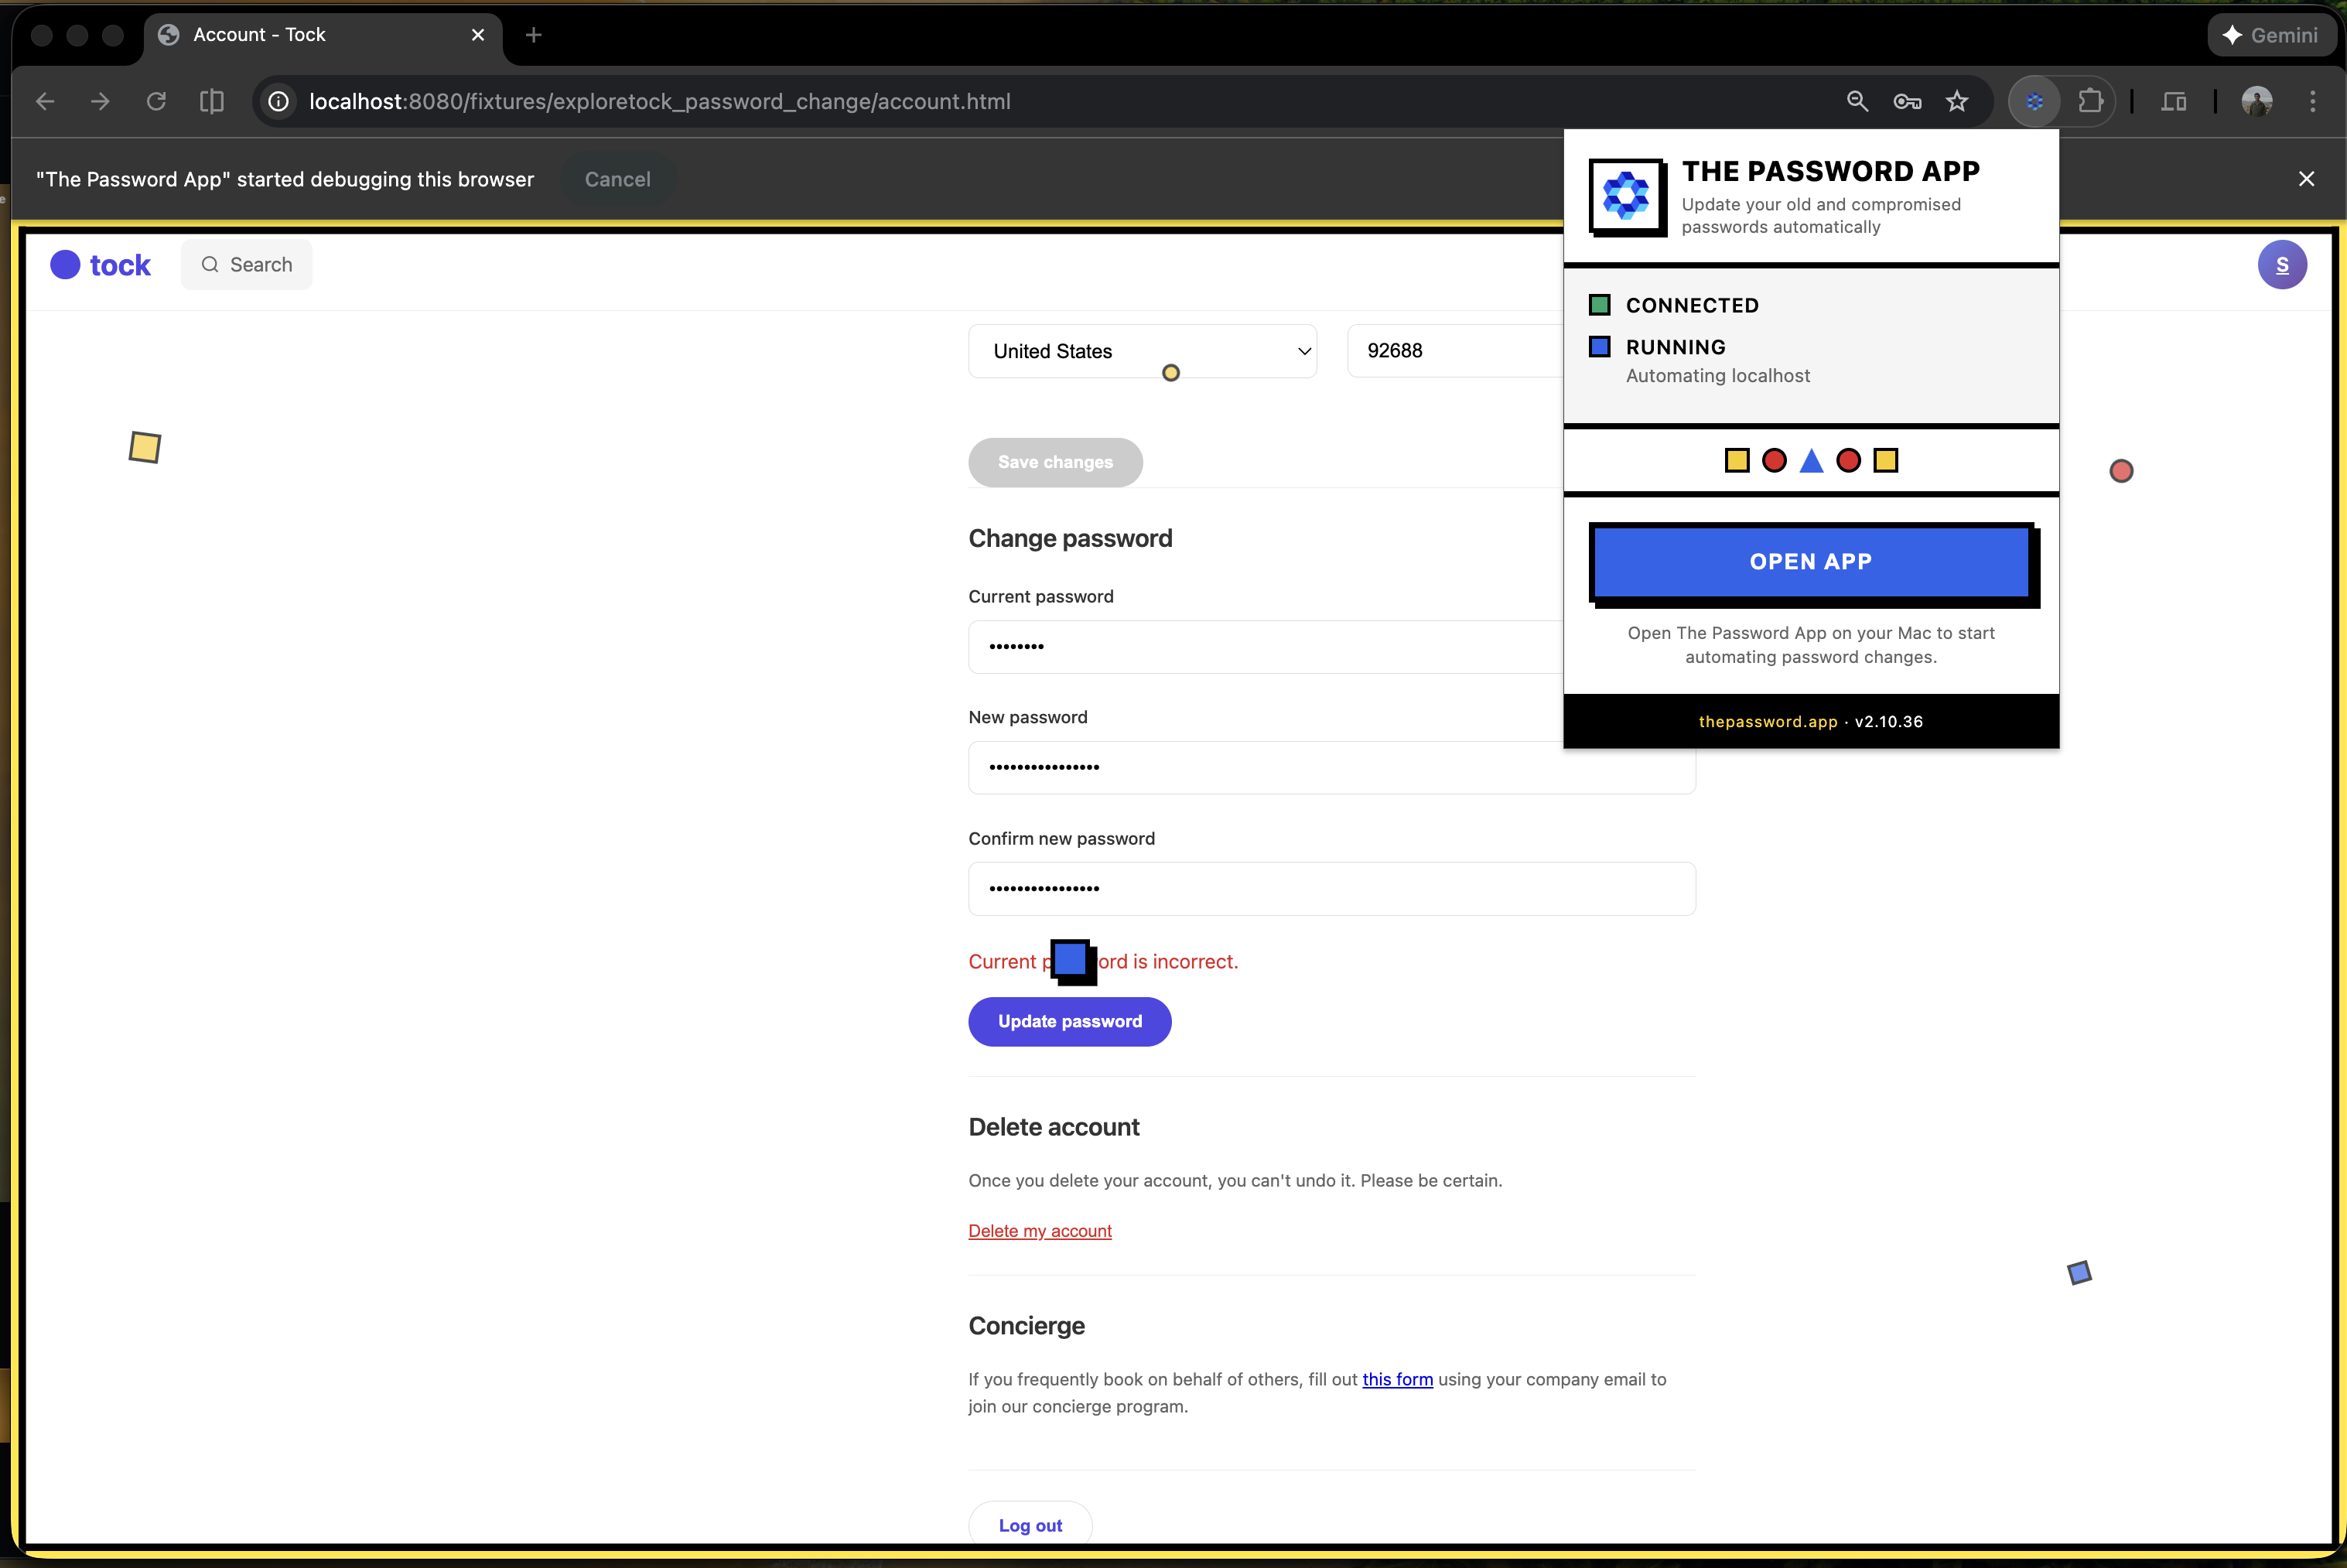Click the blue triangle shape in Password App panel
The height and width of the screenshot is (1568, 2347).
(1811, 460)
